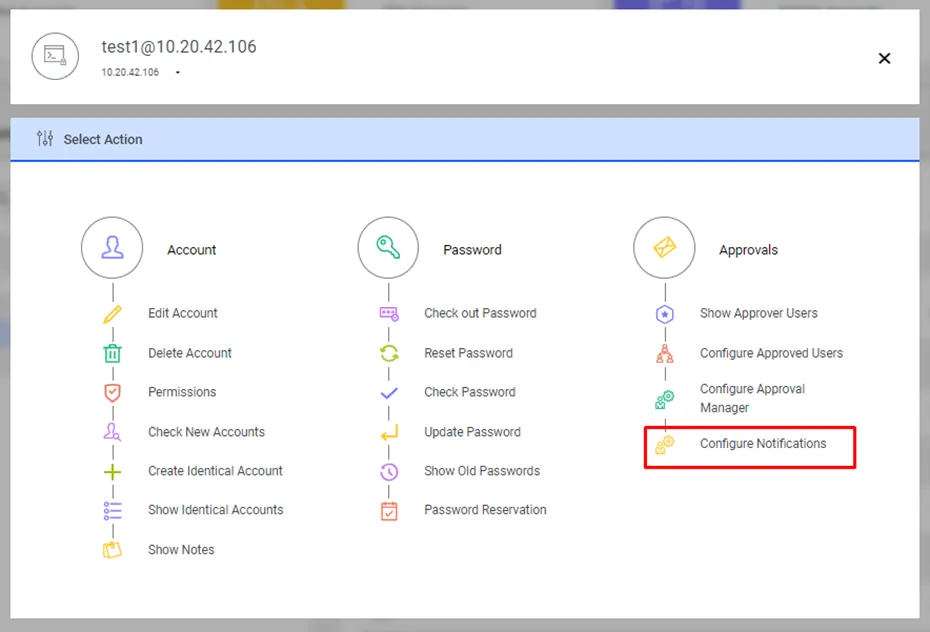
Task: Click the green refresh icon for Reset Password
Action: click(389, 353)
